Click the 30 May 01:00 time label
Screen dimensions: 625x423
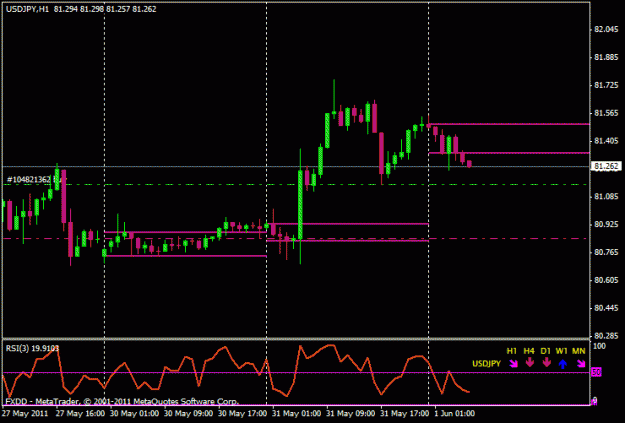pyautogui.click(x=134, y=413)
